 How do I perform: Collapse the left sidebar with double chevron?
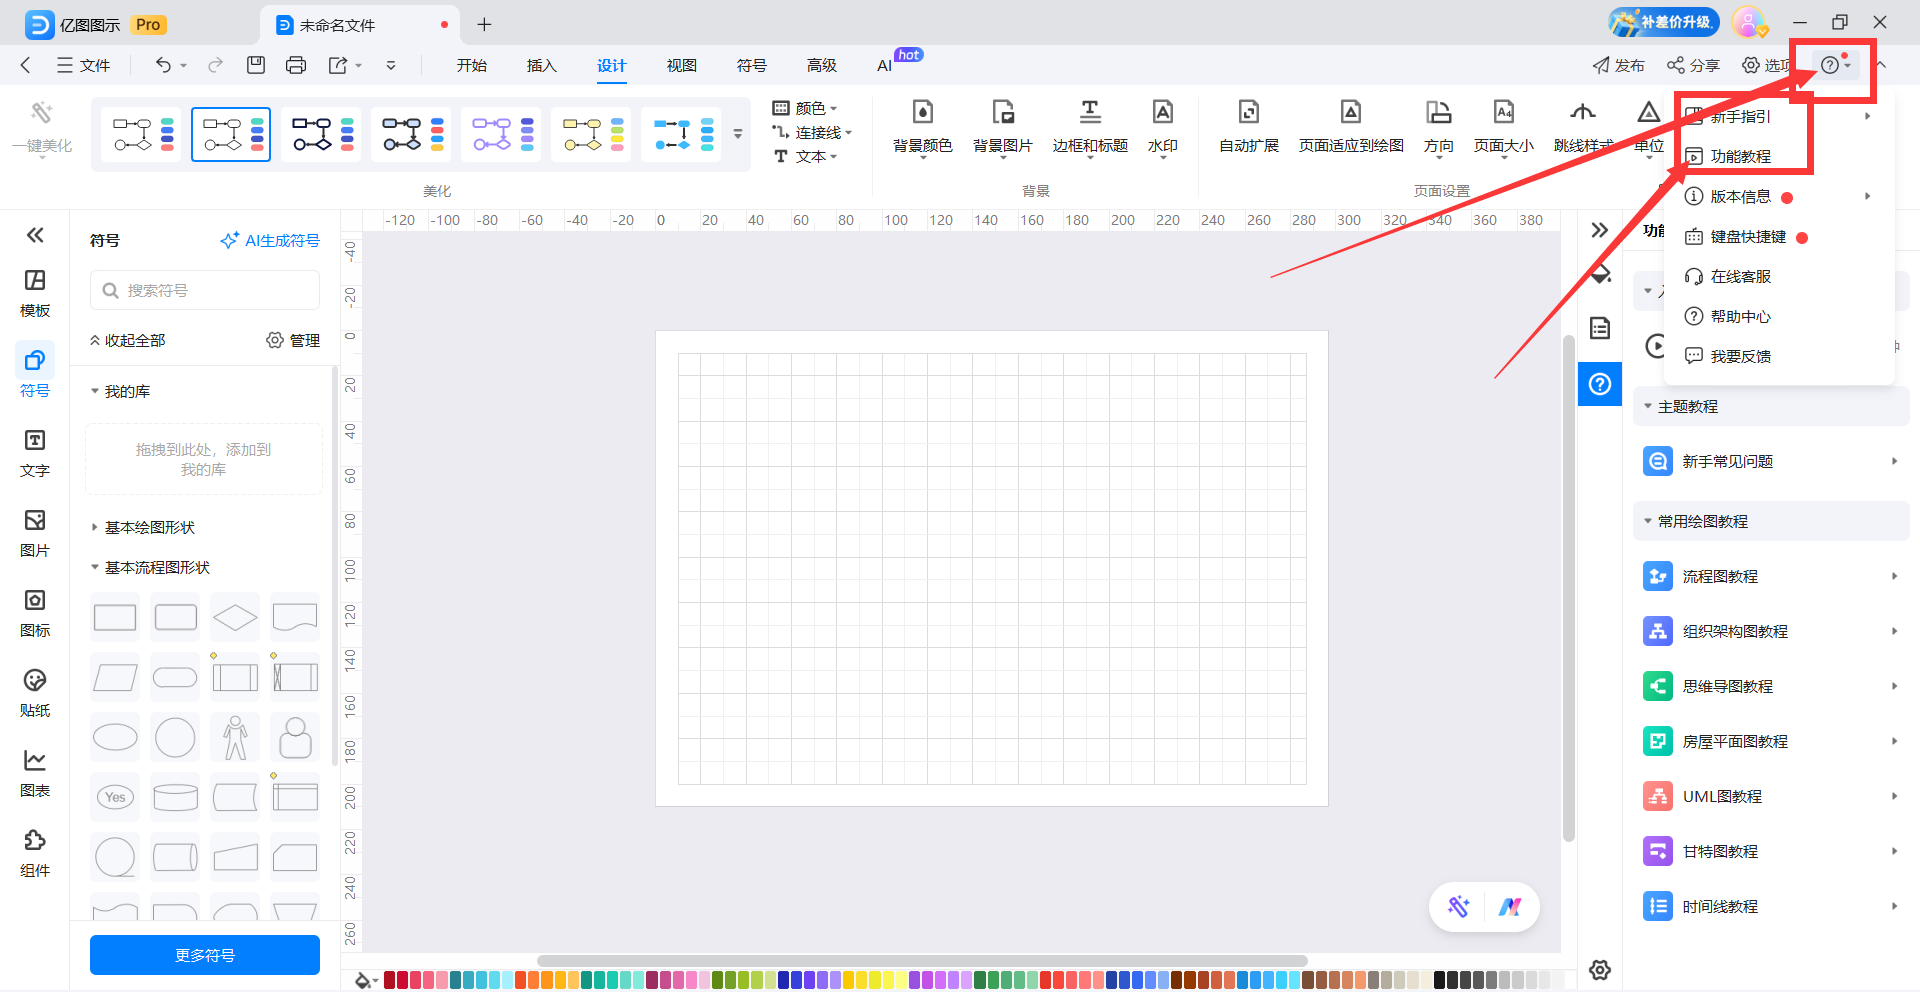[x=35, y=235]
